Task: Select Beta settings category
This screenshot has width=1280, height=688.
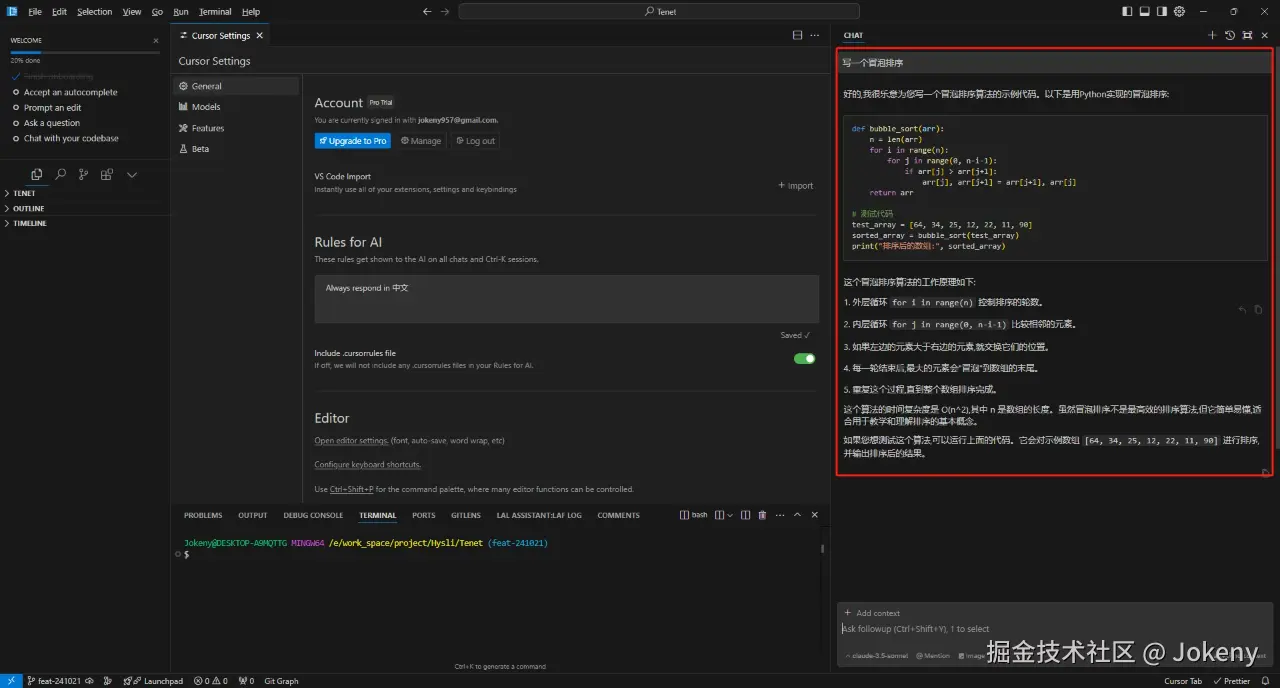Action: pos(236,149)
